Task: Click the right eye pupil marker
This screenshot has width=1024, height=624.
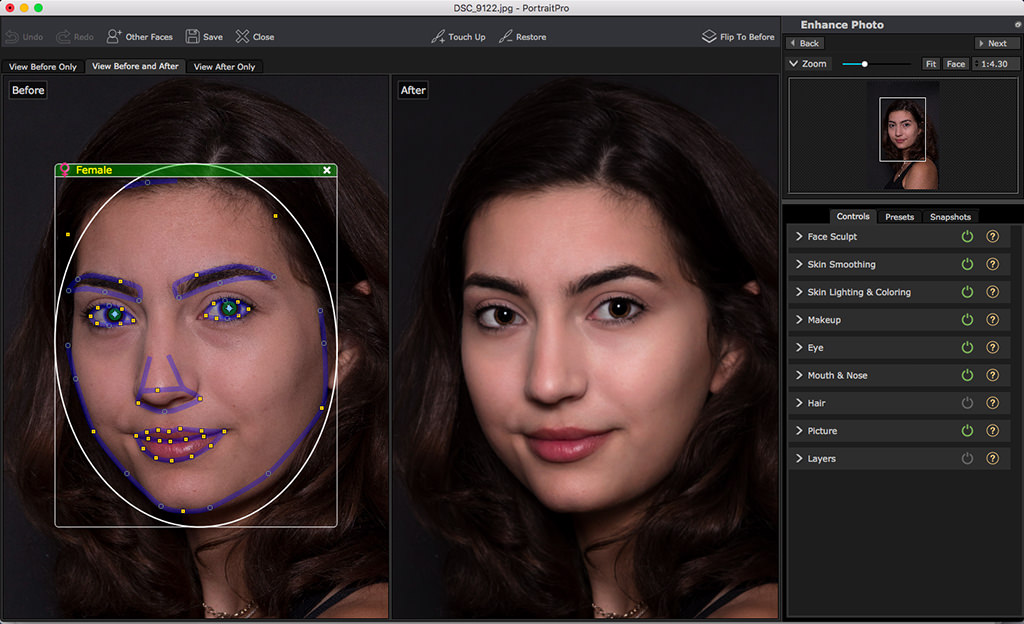Action: click(x=229, y=308)
